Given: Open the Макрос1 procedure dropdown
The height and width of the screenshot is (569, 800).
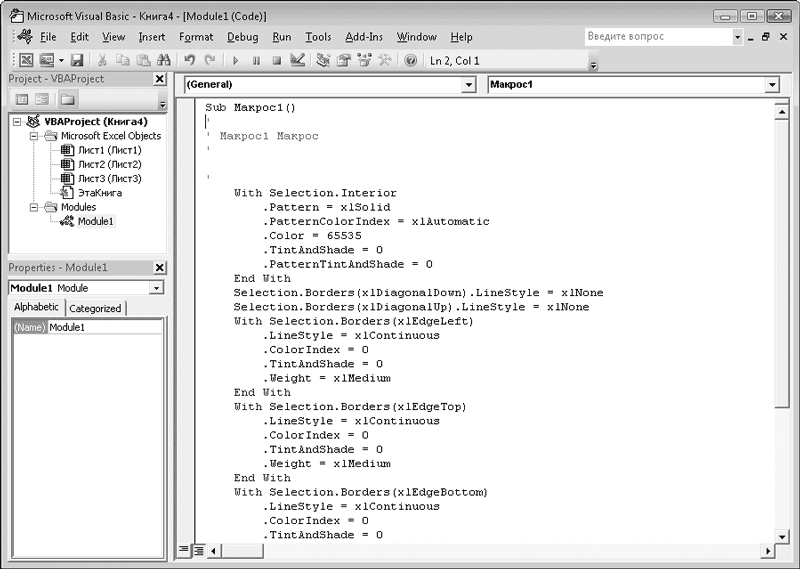Looking at the screenshot, I should 771,85.
